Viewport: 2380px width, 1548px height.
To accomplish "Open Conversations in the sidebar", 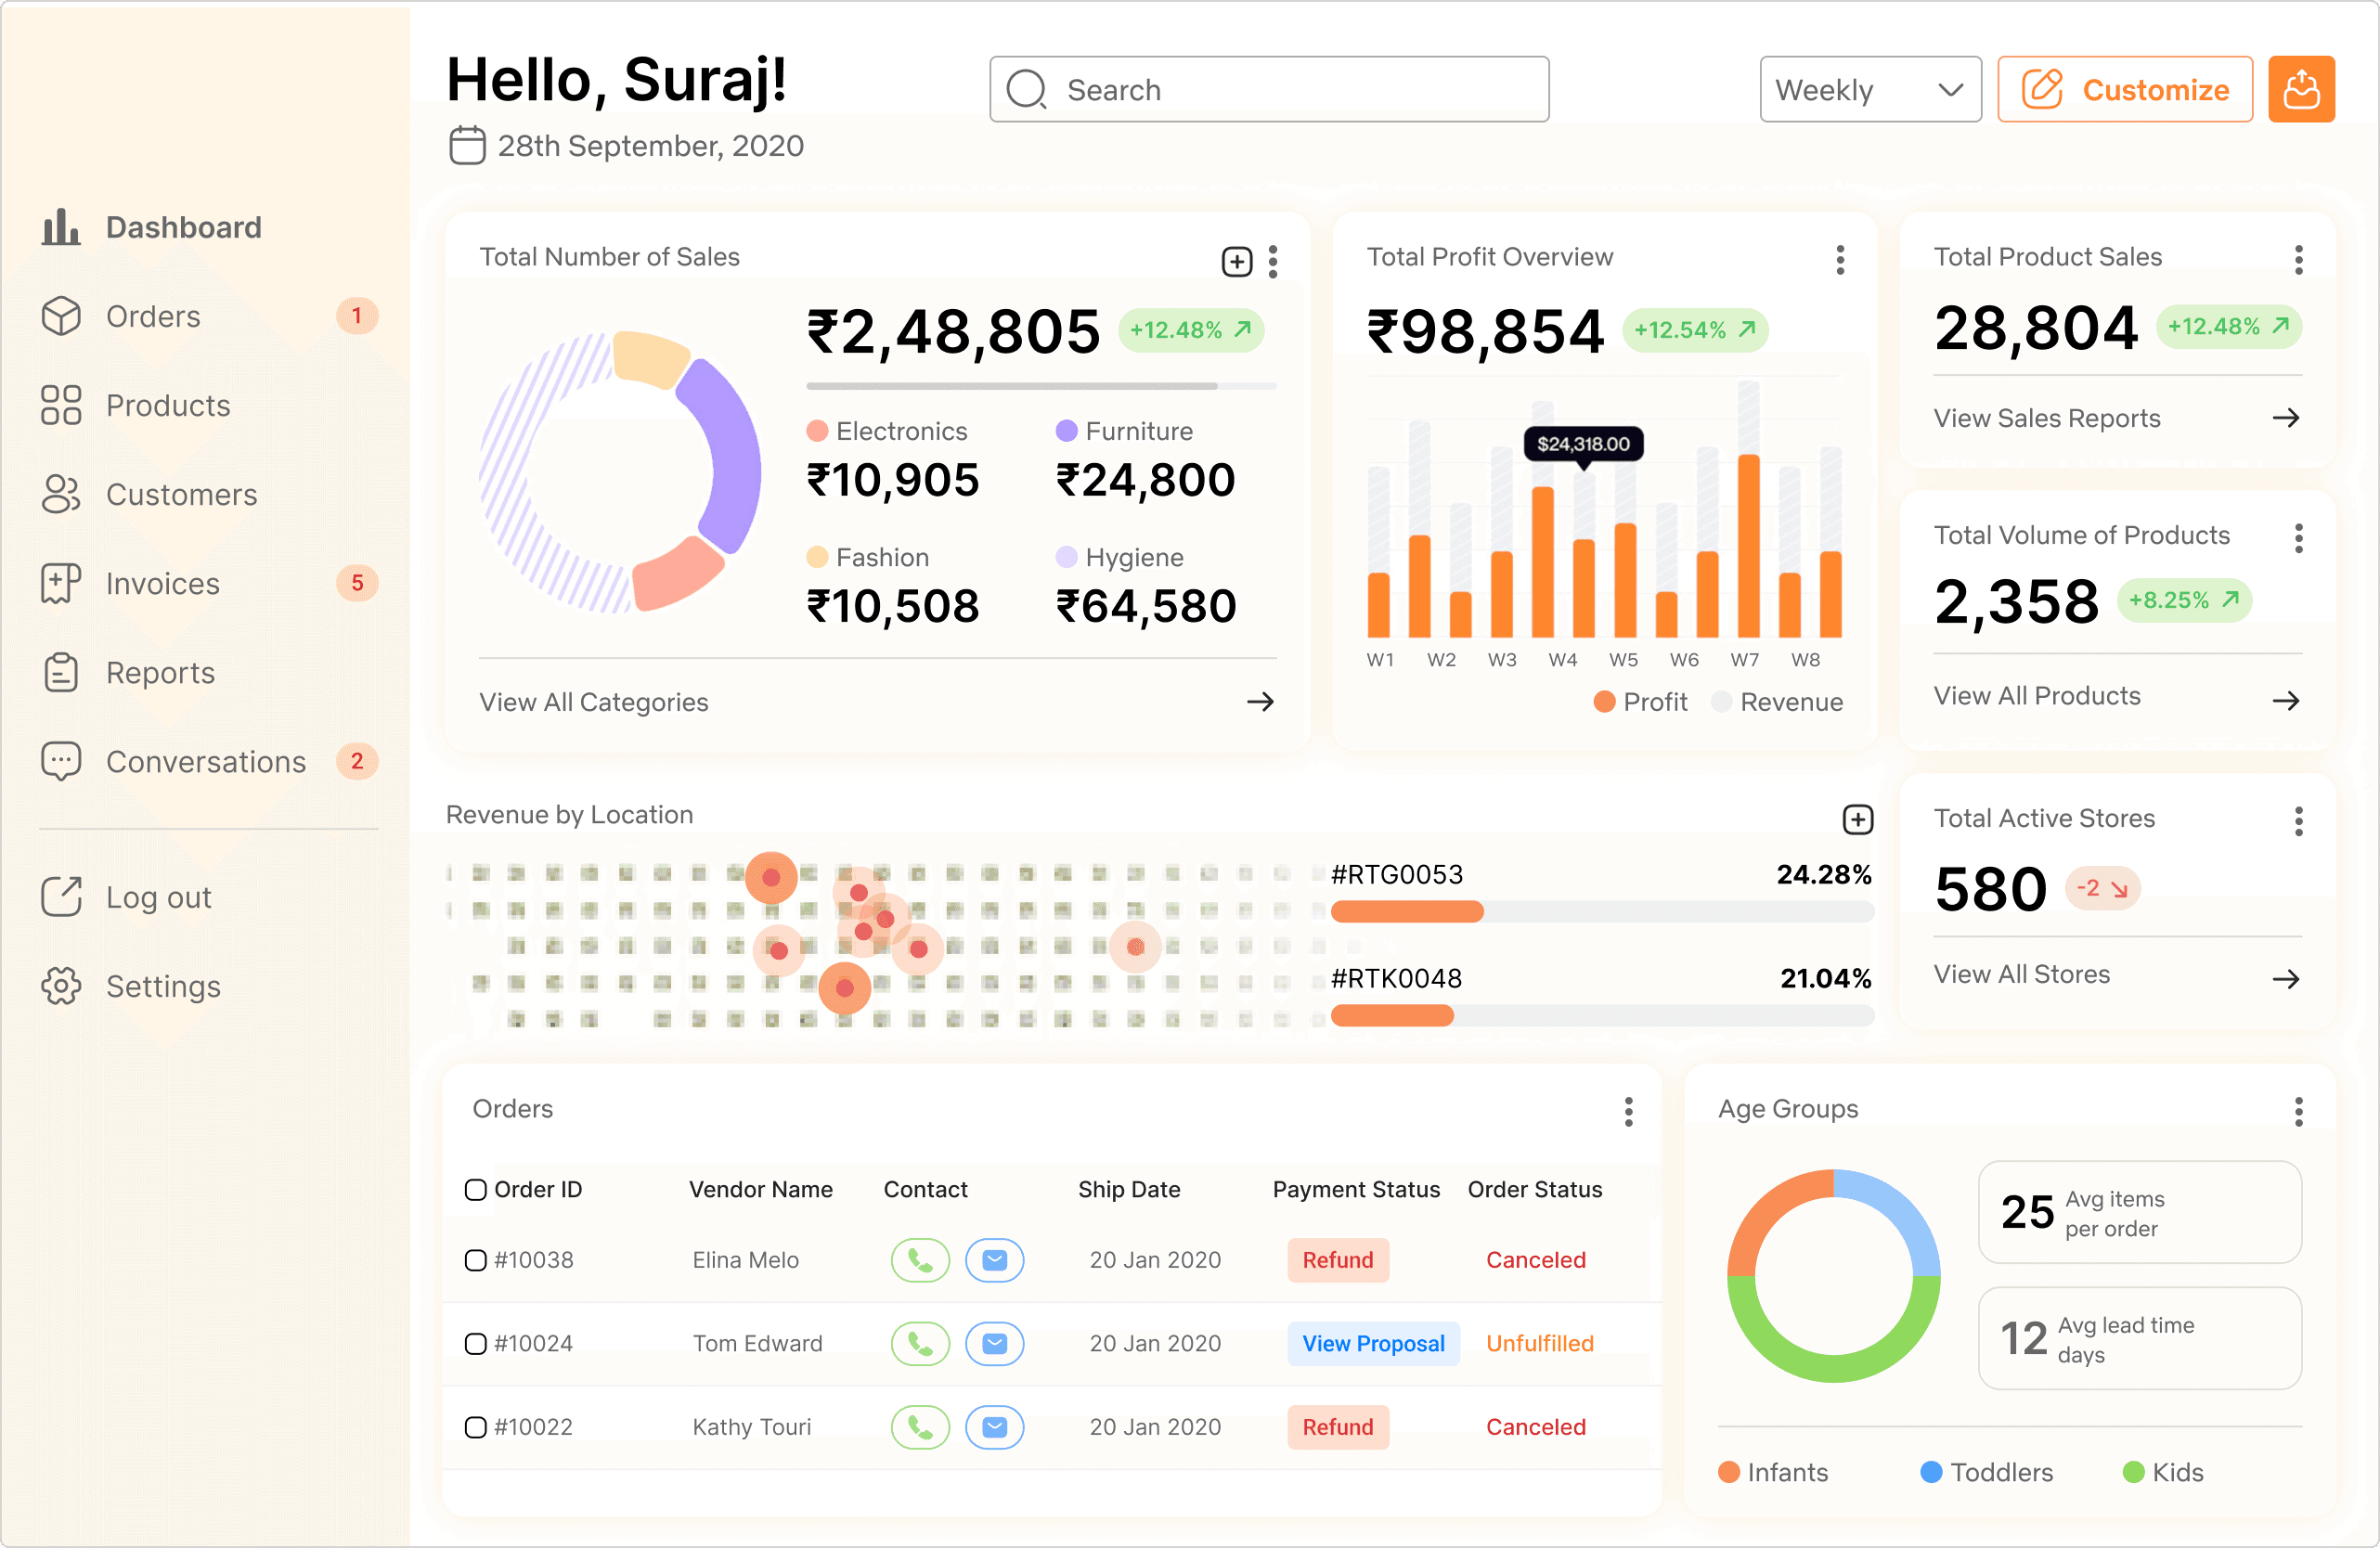I will [x=205, y=762].
